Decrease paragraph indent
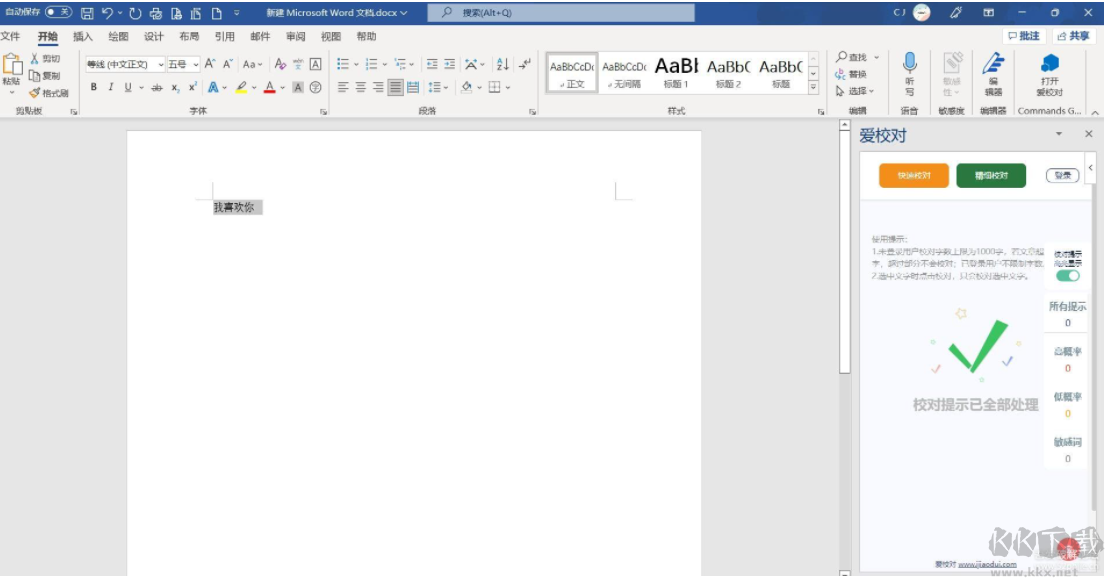This screenshot has height=579, width=1105. [432, 64]
